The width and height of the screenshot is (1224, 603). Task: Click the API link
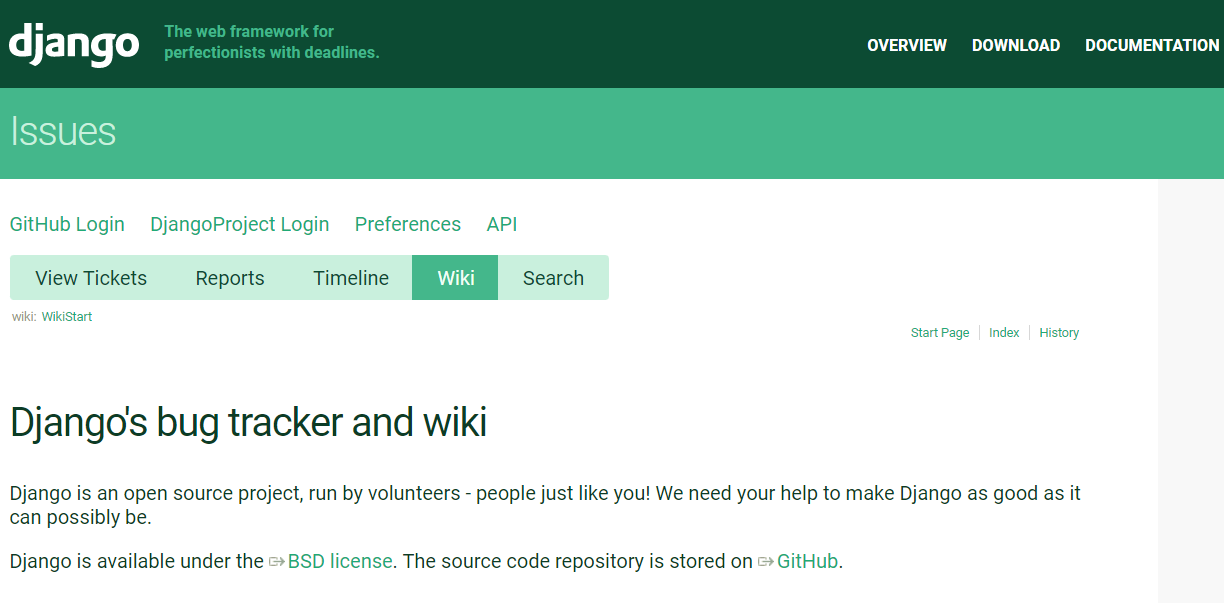click(x=501, y=224)
